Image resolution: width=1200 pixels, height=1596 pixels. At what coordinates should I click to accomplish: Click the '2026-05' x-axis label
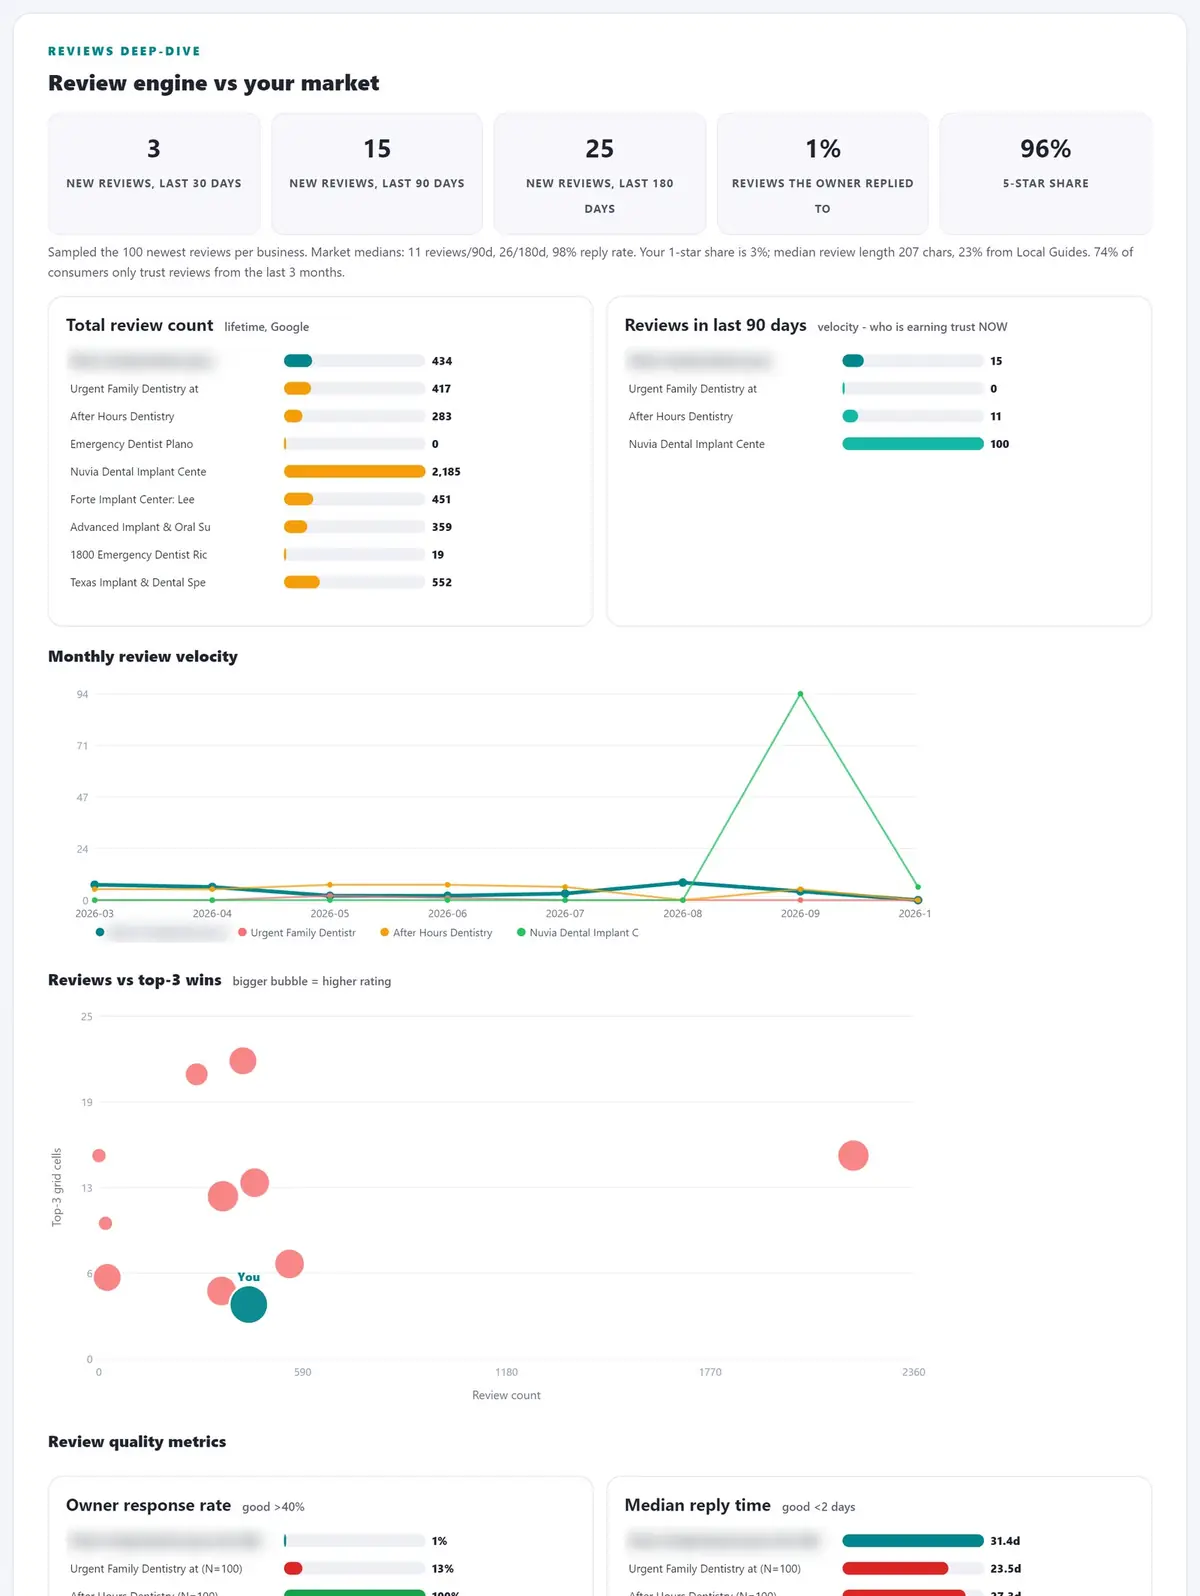(330, 914)
